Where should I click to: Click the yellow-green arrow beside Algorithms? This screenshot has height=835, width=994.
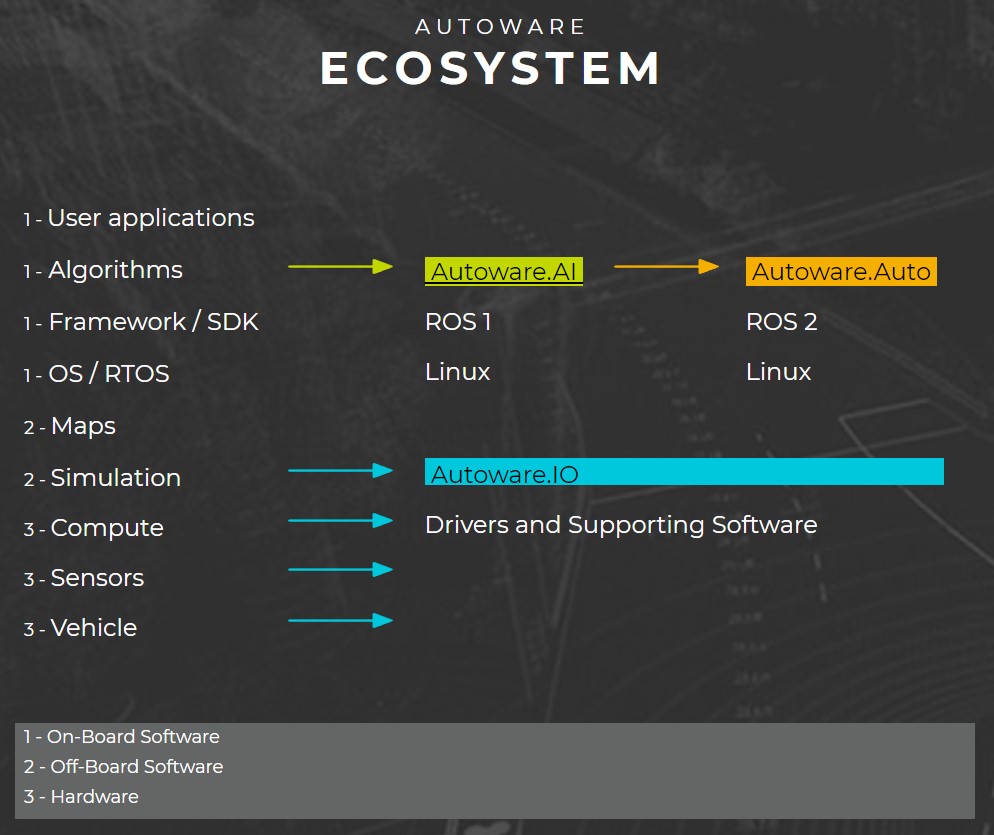pyautogui.click(x=340, y=267)
